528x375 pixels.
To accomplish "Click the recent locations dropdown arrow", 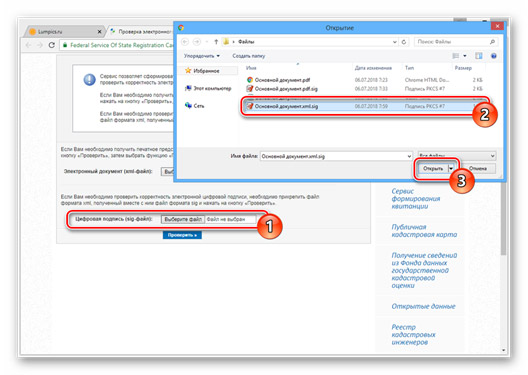I will pyautogui.click(x=207, y=42).
